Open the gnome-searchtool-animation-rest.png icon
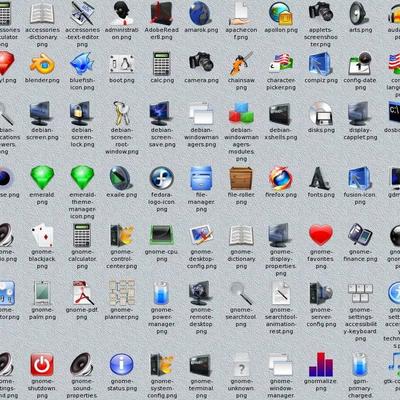This screenshot has height=400, width=400. pyautogui.click(x=281, y=293)
